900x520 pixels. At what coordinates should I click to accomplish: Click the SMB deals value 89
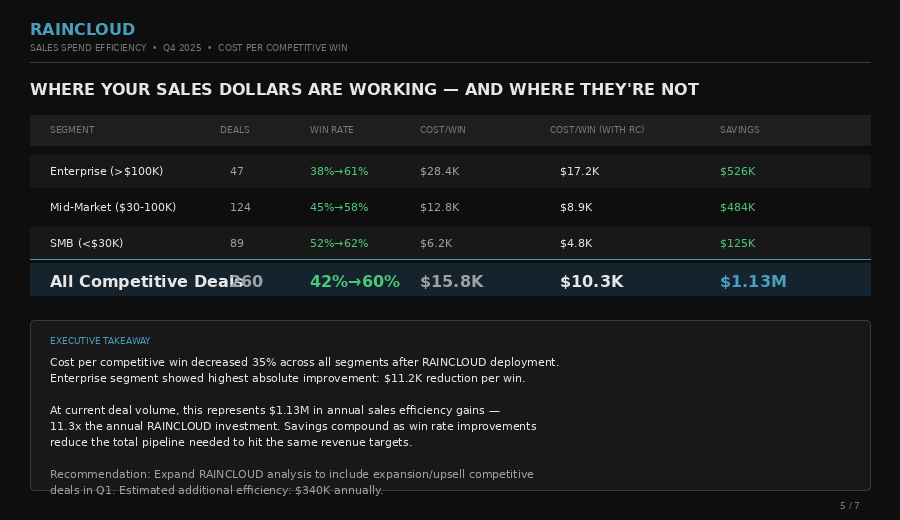pos(236,243)
